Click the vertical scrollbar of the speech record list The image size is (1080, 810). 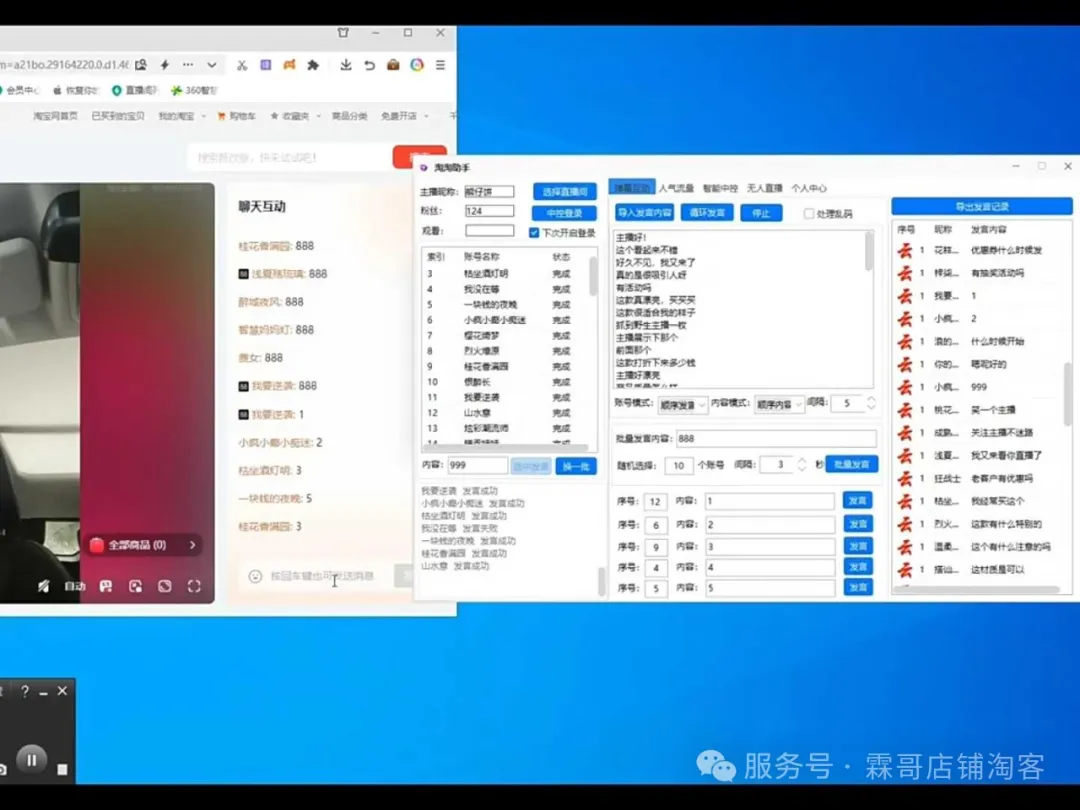pos(1067,390)
